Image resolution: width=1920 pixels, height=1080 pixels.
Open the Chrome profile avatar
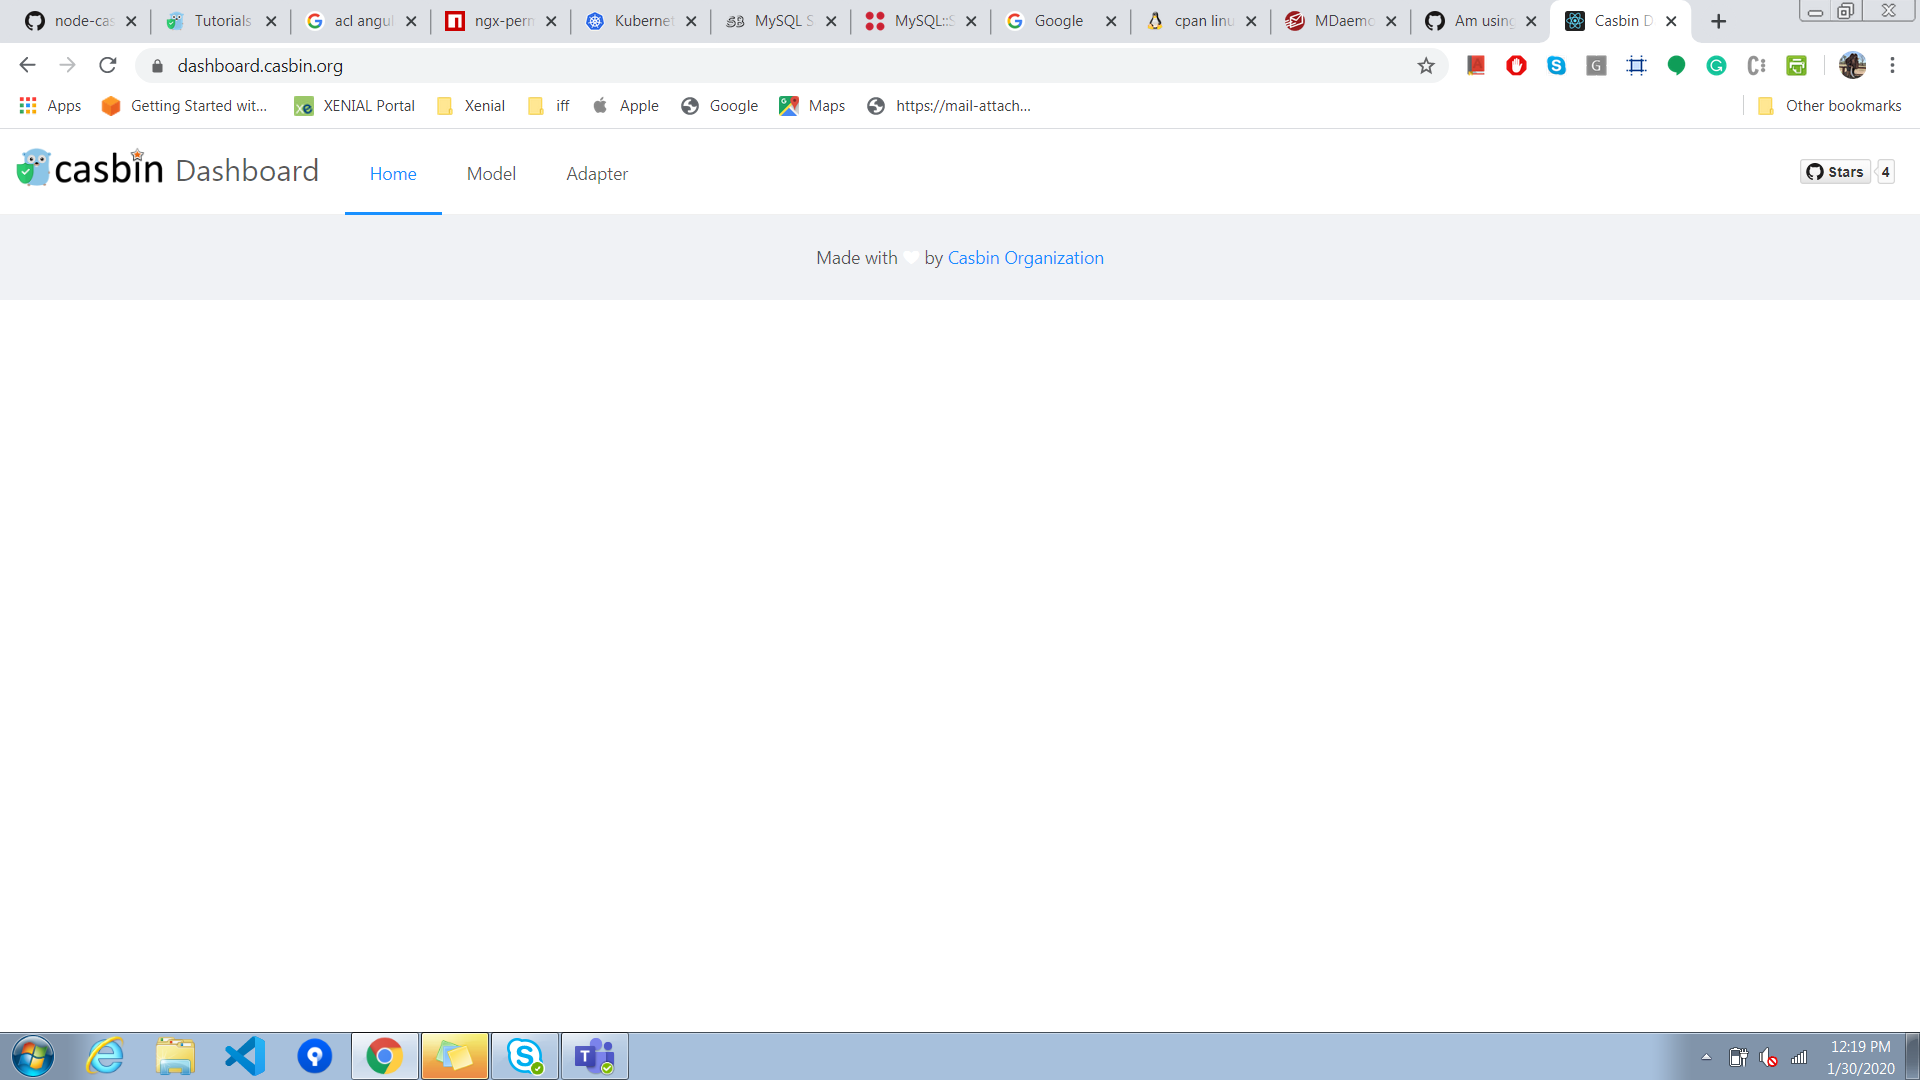pyautogui.click(x=1854, y=65)
